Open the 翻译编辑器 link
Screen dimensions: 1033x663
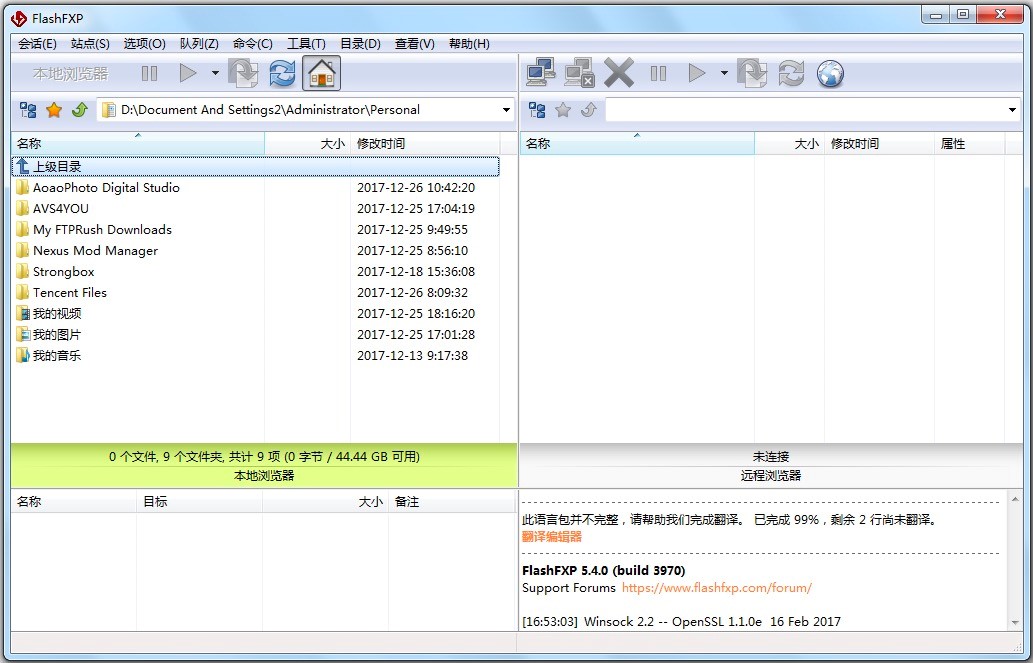tap(551, 537)
